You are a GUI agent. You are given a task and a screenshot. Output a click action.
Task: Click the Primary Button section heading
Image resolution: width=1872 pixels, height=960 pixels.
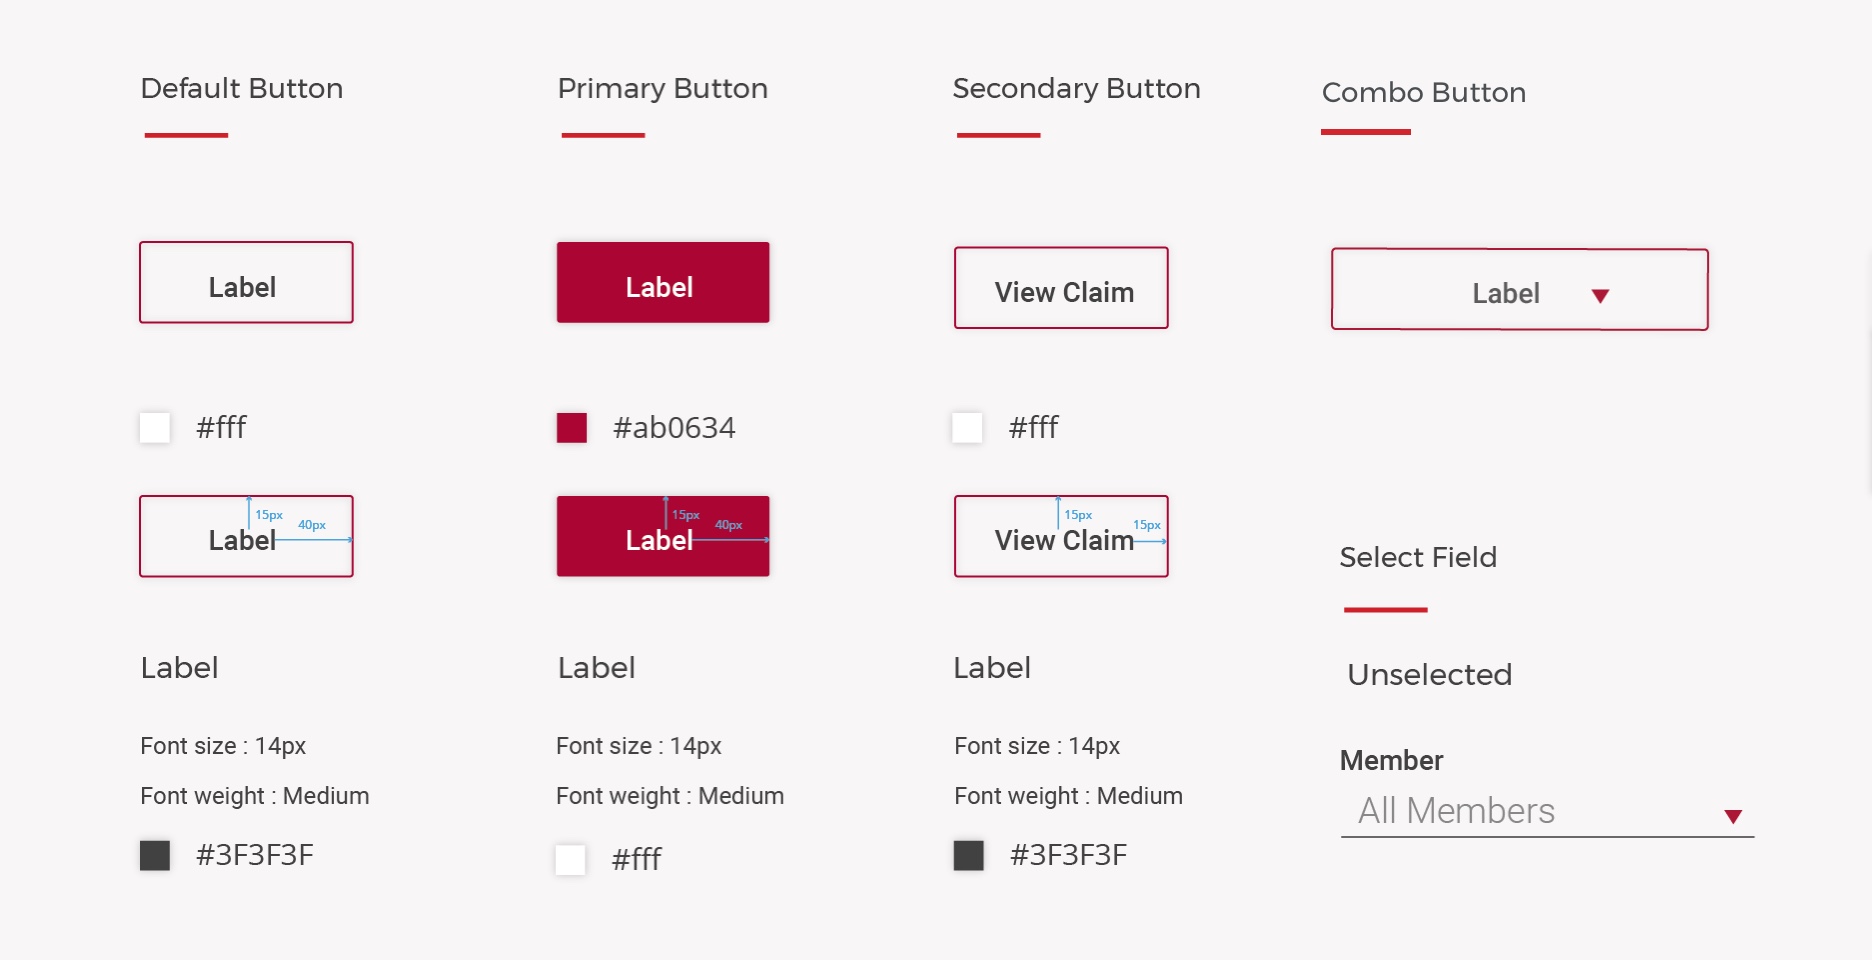(662, 89)
